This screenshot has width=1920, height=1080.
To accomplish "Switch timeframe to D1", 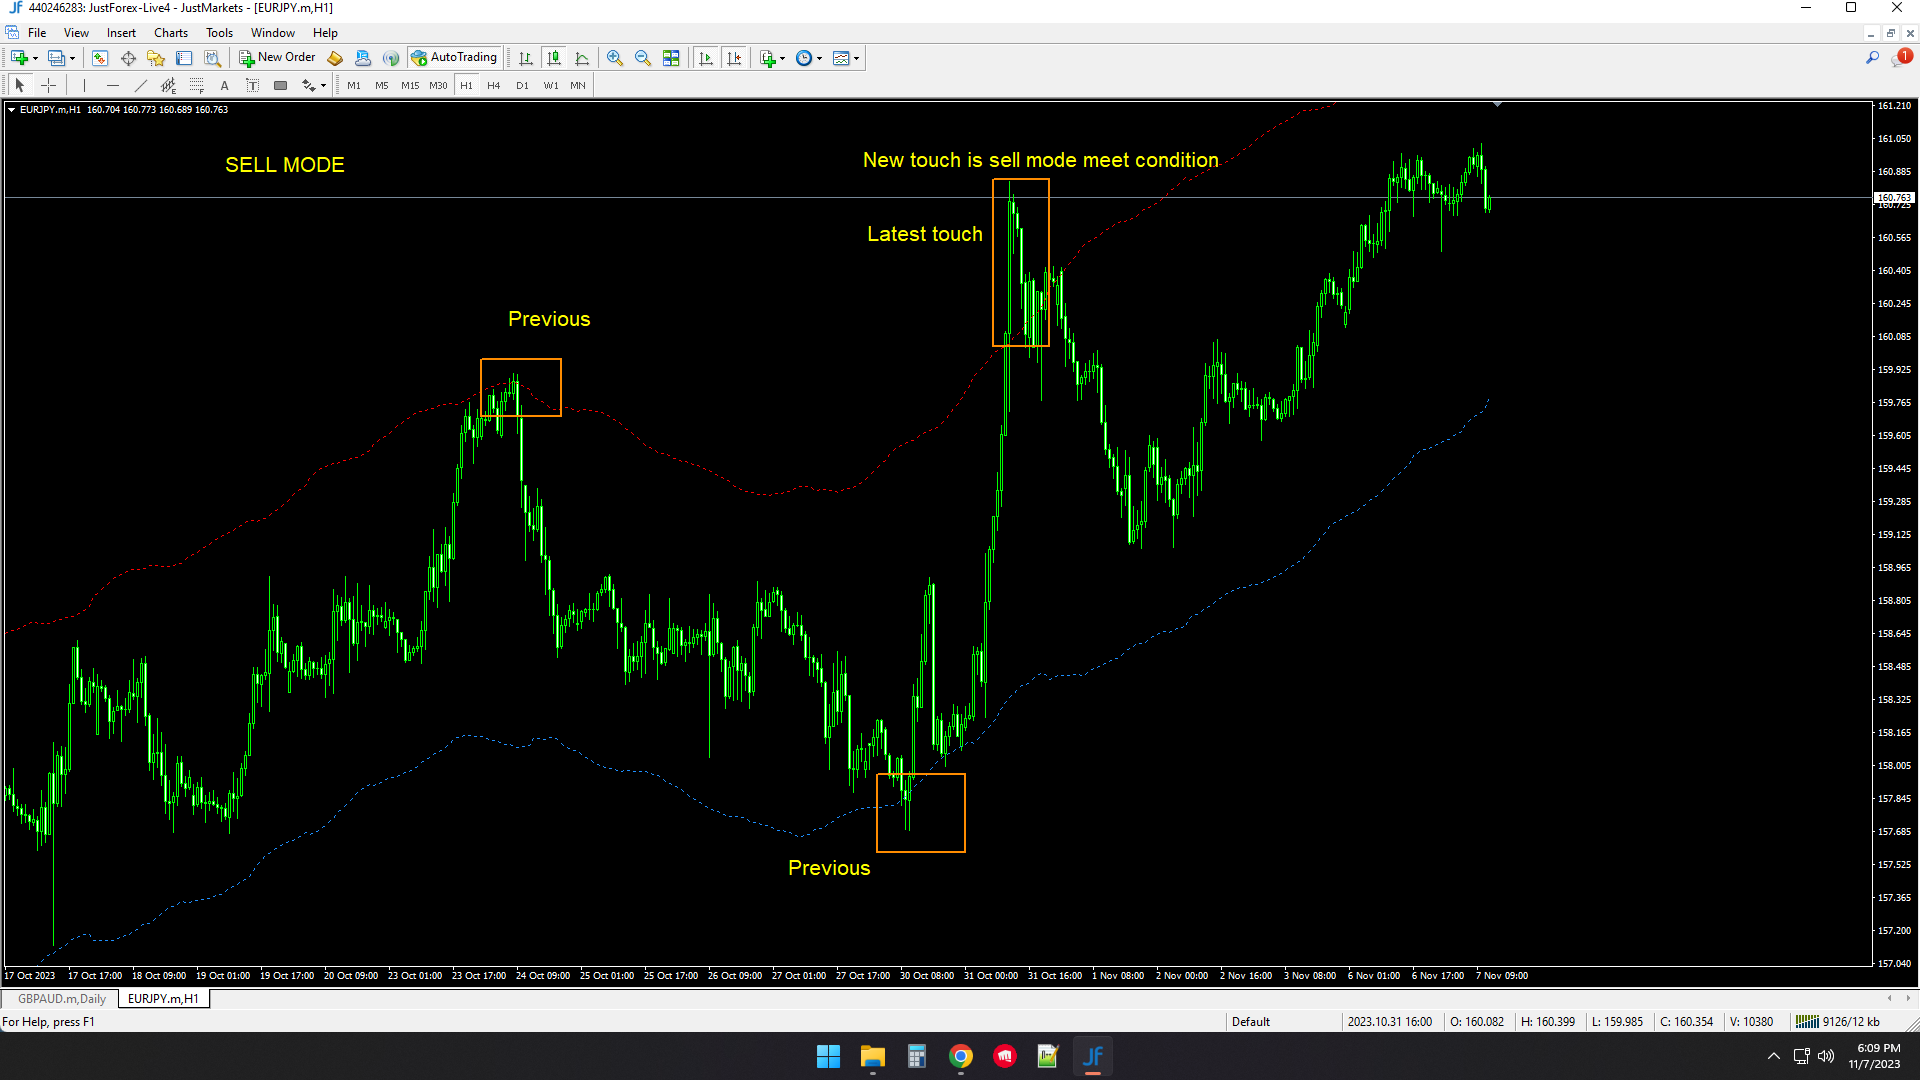I will [x=522, y=86].
